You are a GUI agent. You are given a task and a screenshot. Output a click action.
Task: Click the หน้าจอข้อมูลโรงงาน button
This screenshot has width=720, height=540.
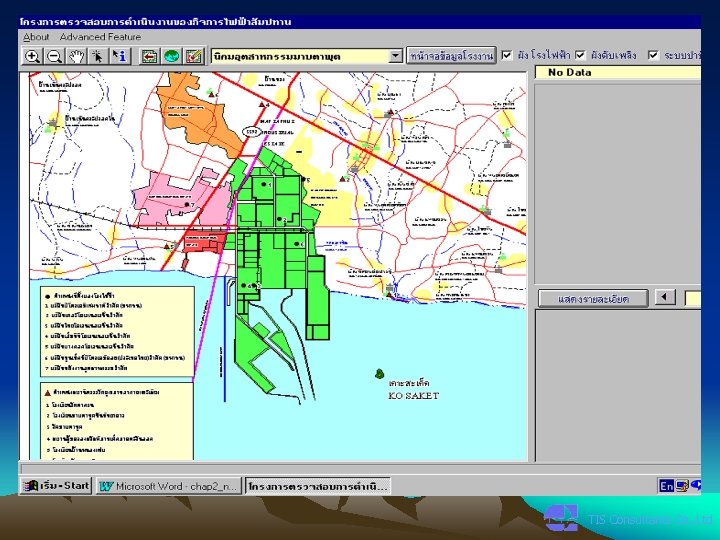pyautogui.click(x=451, y=56)
